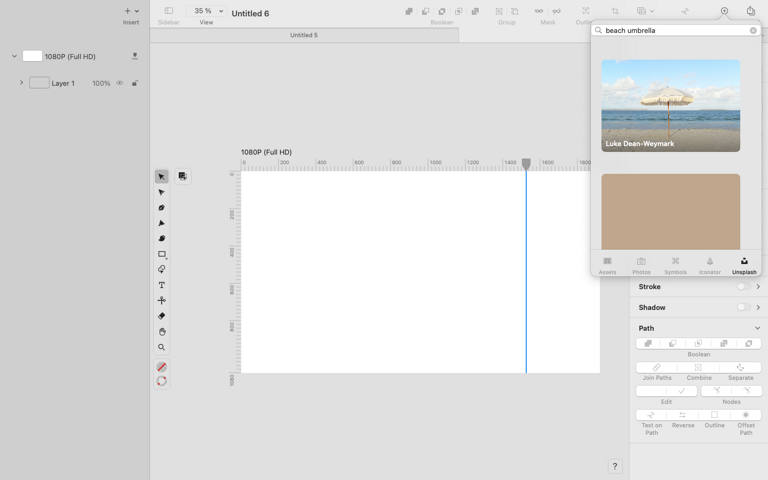Click the Outline icon in Path panel
Screen dimensions: 768x480
(714, 415)
